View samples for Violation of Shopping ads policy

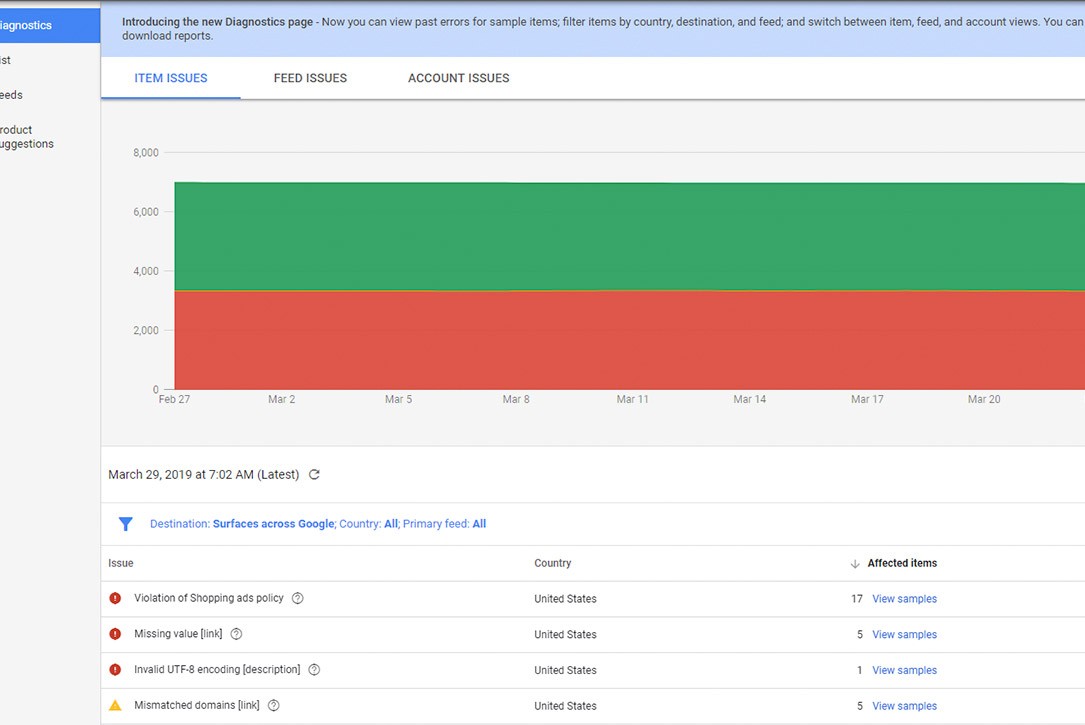(903, 599)
